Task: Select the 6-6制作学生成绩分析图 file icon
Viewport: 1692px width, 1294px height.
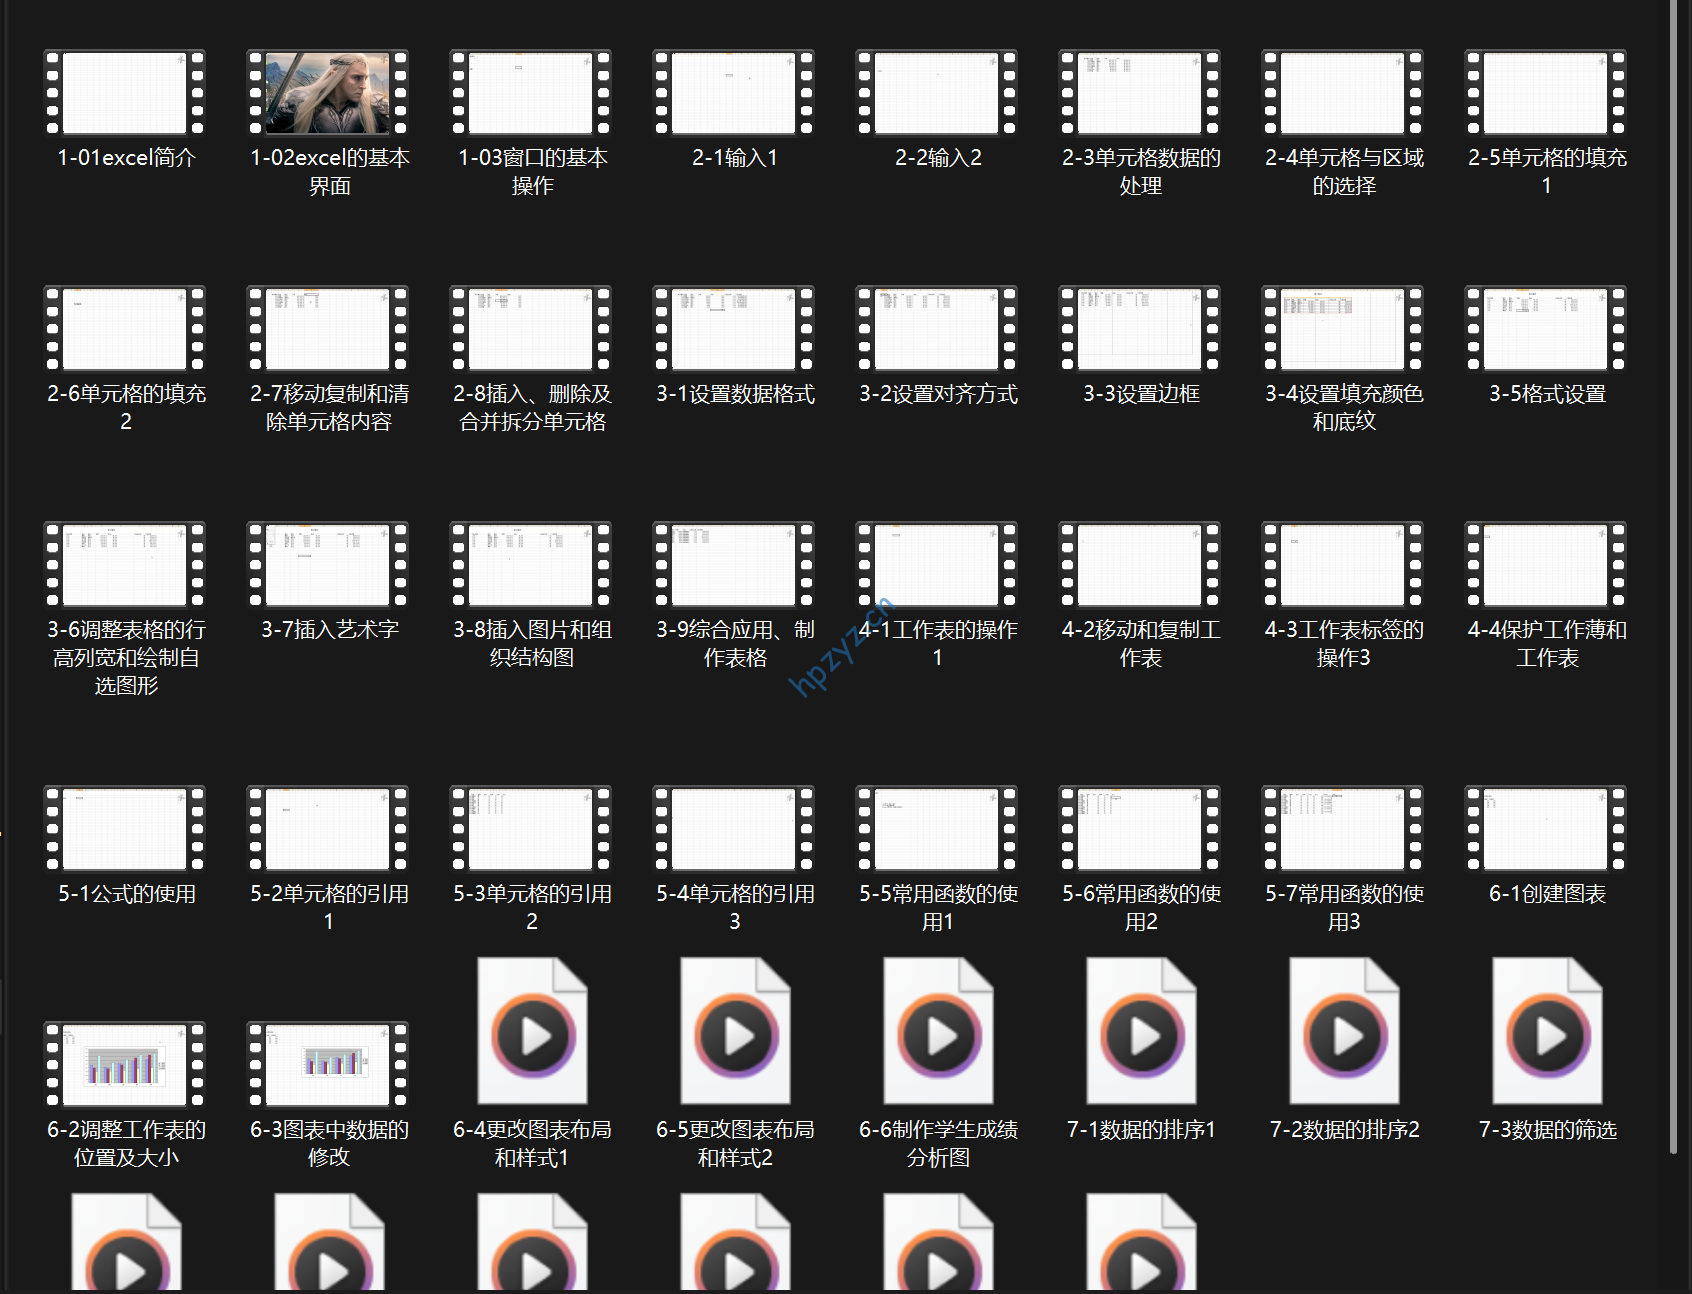Action: coord(938,1032)
